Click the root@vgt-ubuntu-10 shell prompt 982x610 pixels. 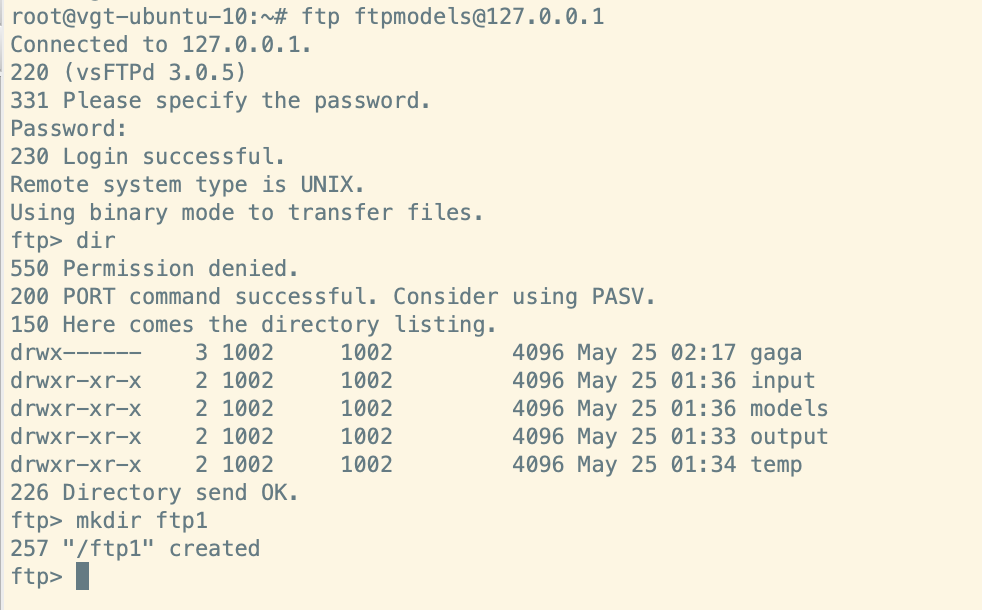128,17
